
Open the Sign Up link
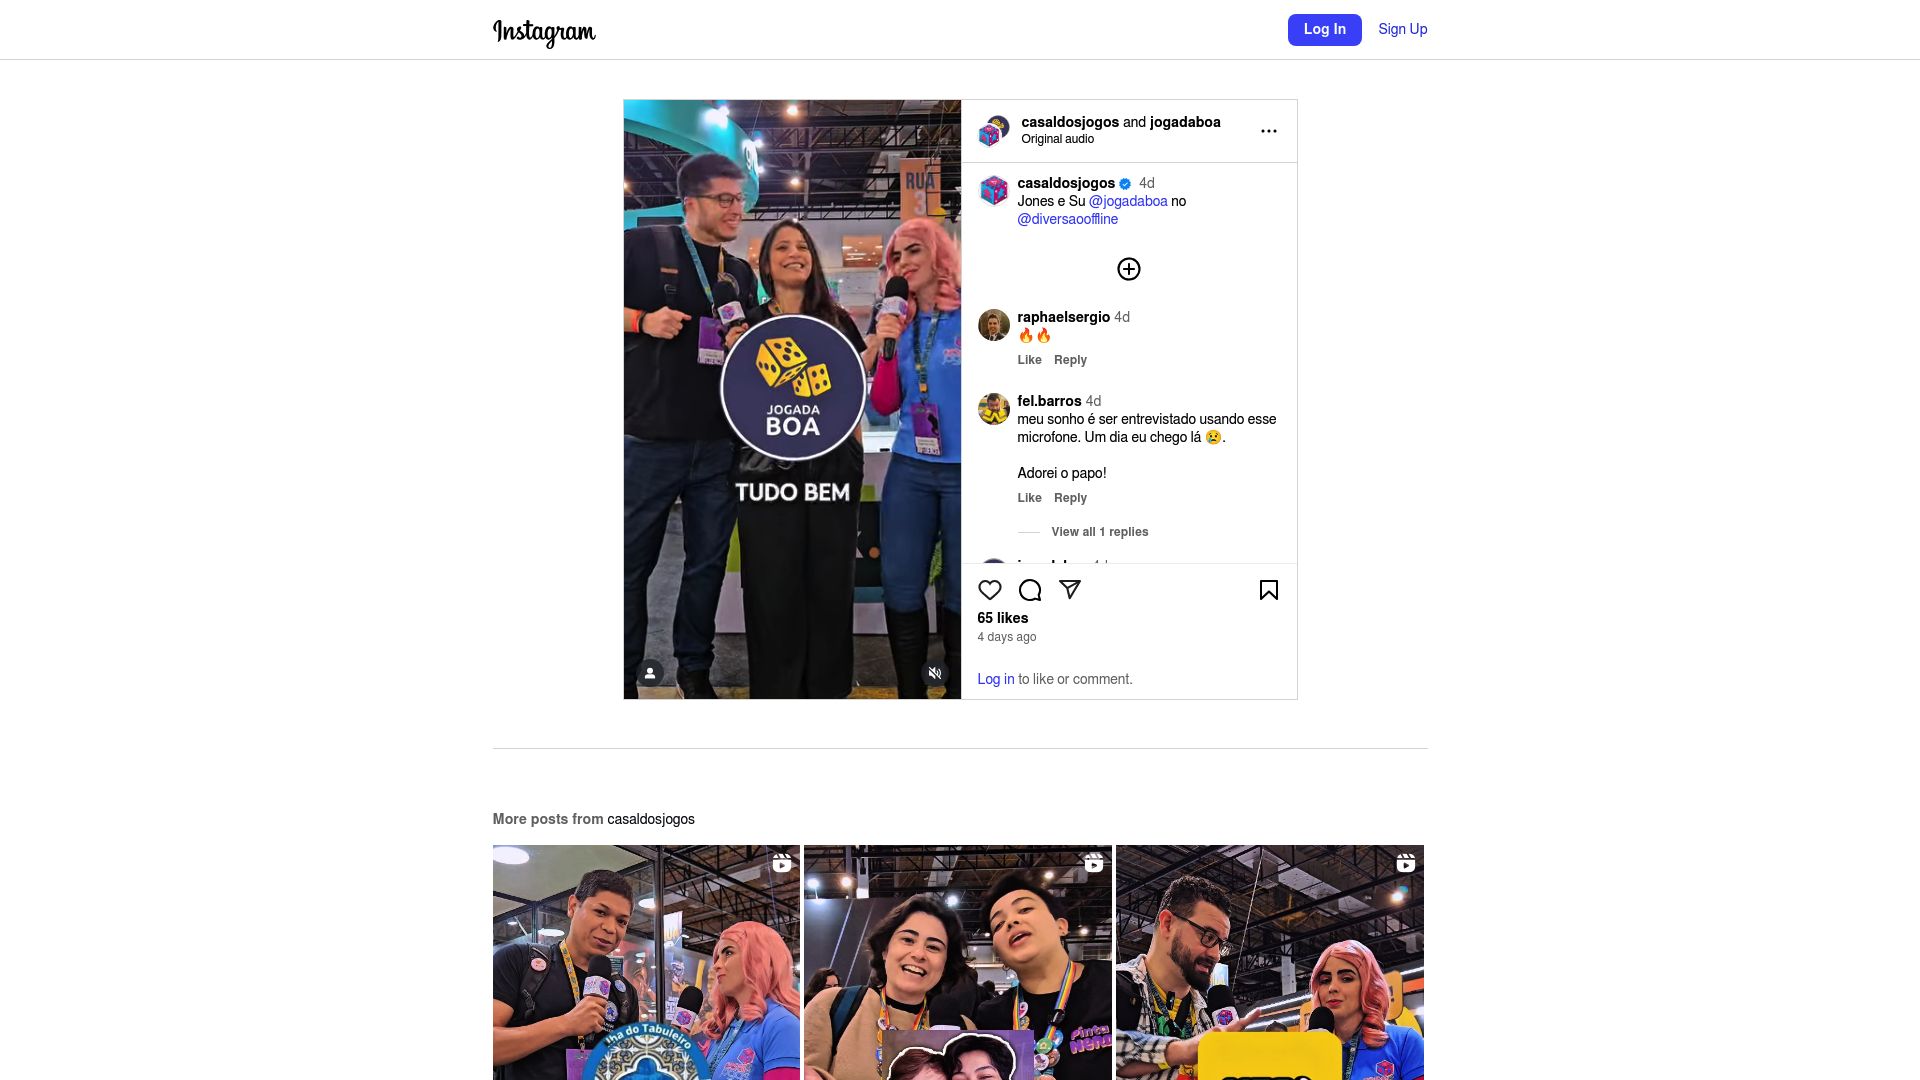coord(1402,30)
